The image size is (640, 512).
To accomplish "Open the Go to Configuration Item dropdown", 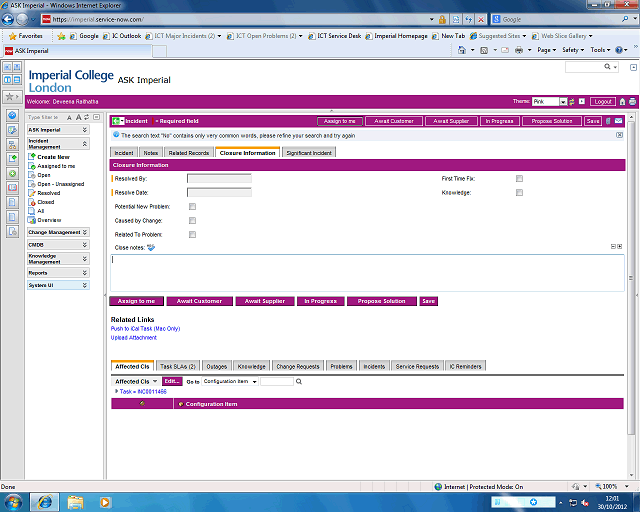I will (230, 381).
